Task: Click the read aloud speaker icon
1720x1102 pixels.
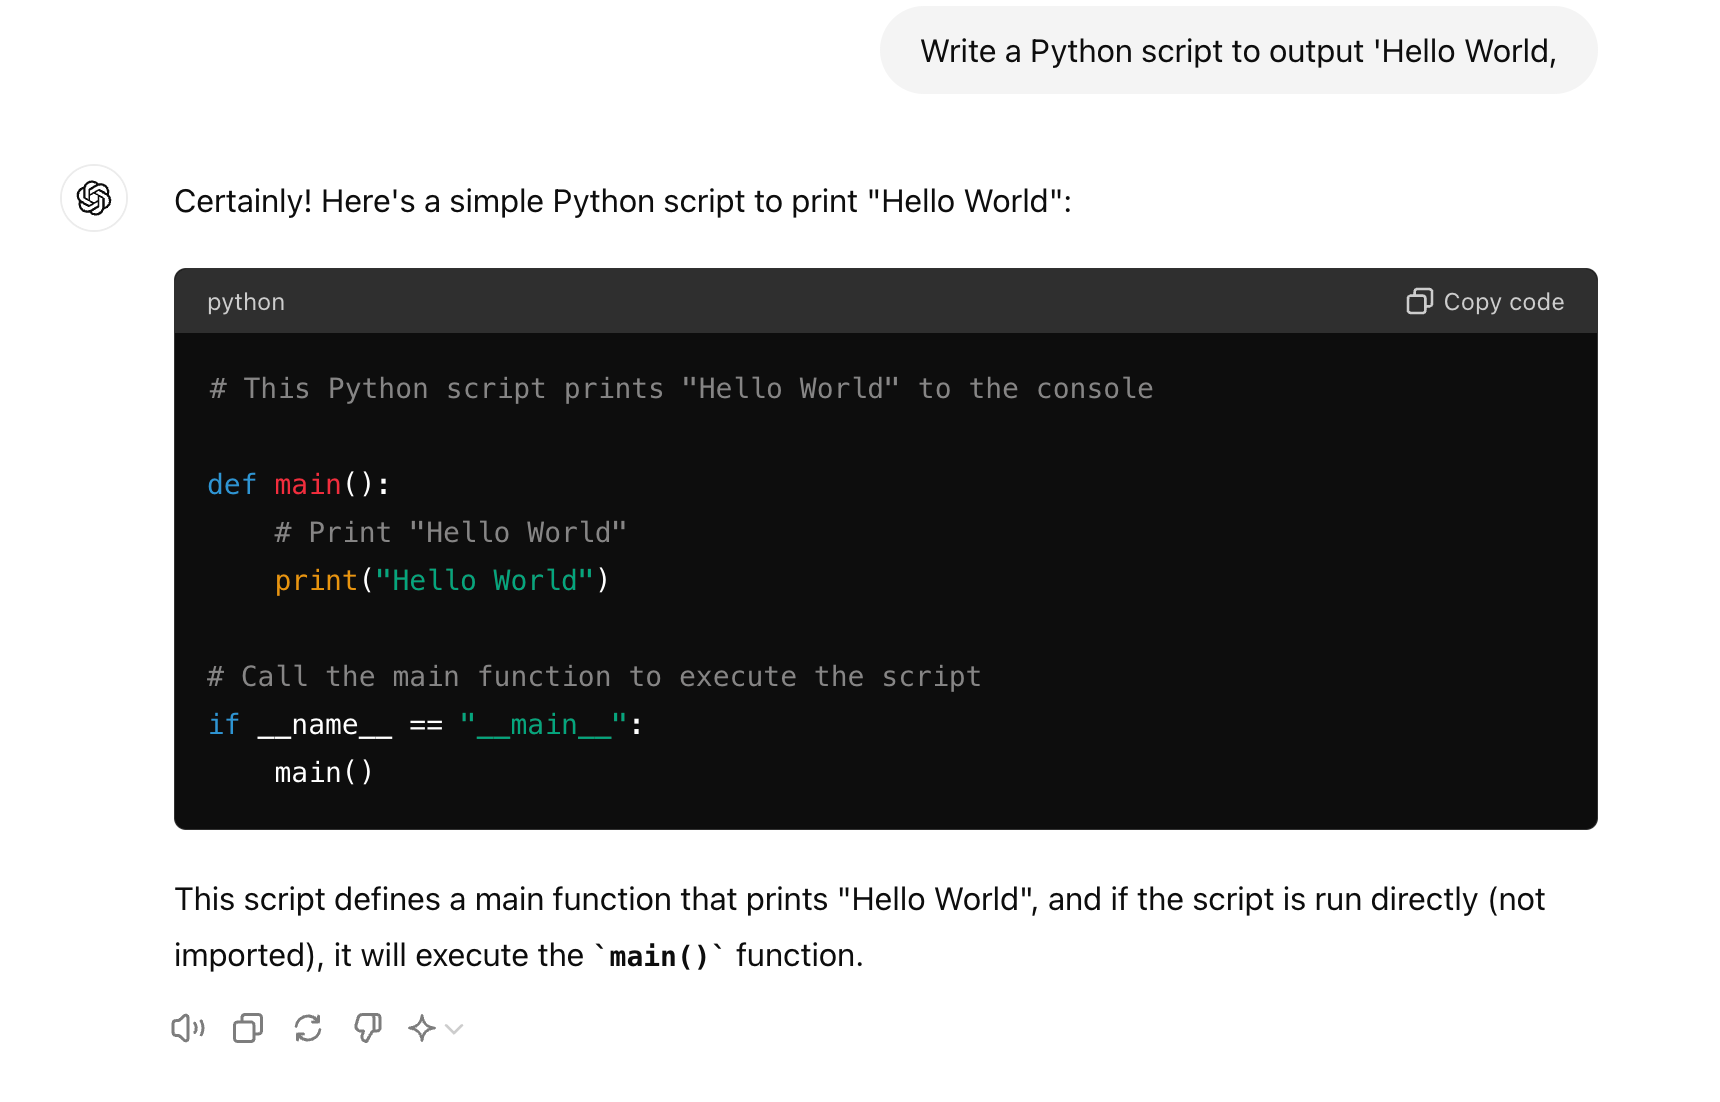Action: [x=187, y=1027]
